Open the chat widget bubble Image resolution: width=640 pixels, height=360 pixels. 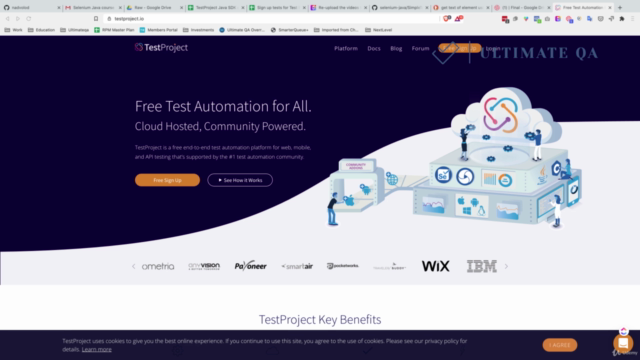coord(623,343)
